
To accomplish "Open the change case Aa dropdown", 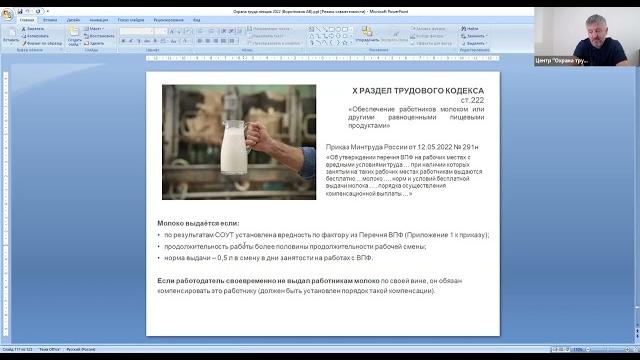I will pyautogui.click(x=174, y=41).
